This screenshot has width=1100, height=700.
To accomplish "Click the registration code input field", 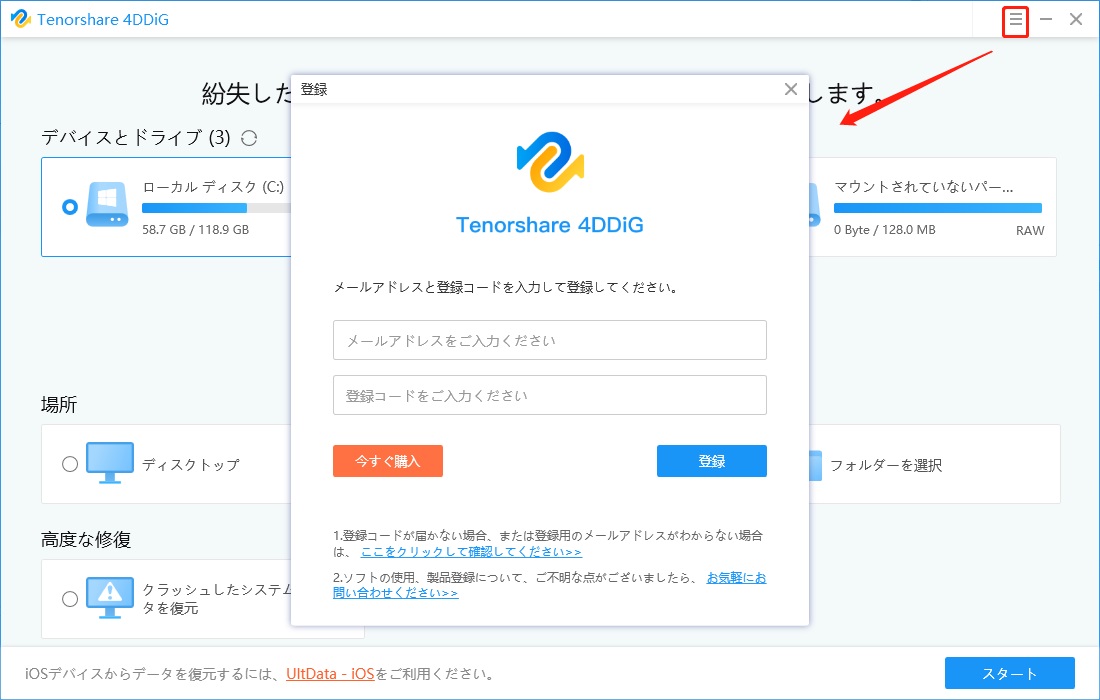I will [x=549, y=395].
